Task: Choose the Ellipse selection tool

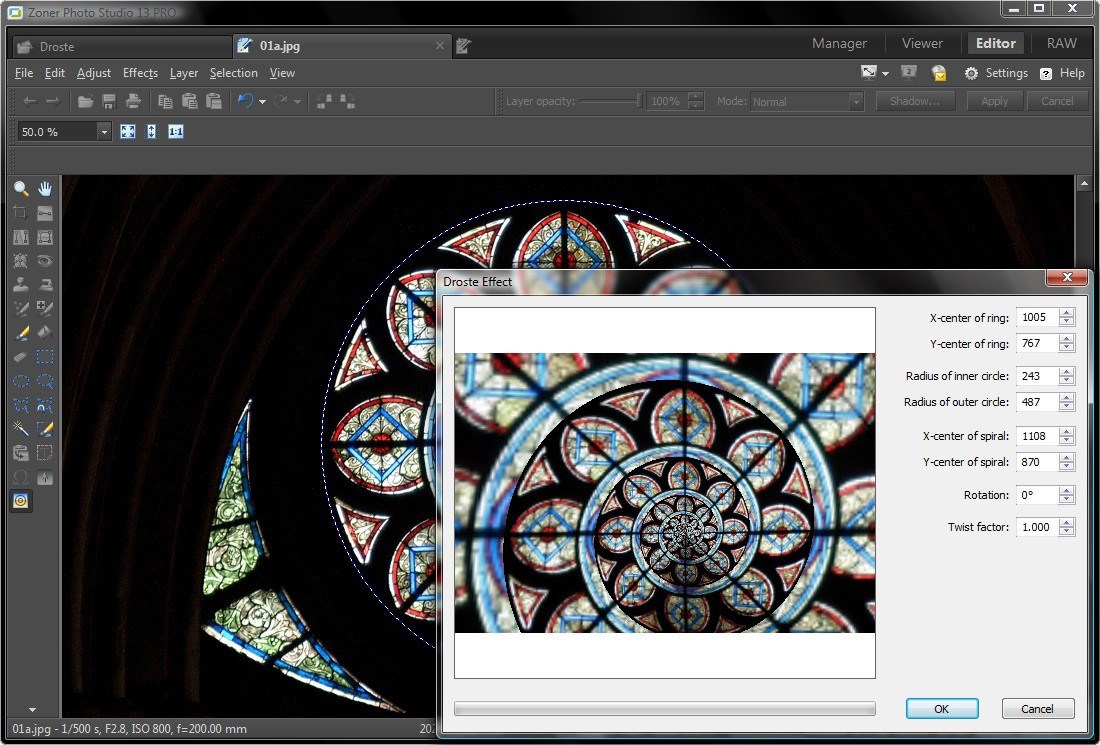Action: pos(20,381)
